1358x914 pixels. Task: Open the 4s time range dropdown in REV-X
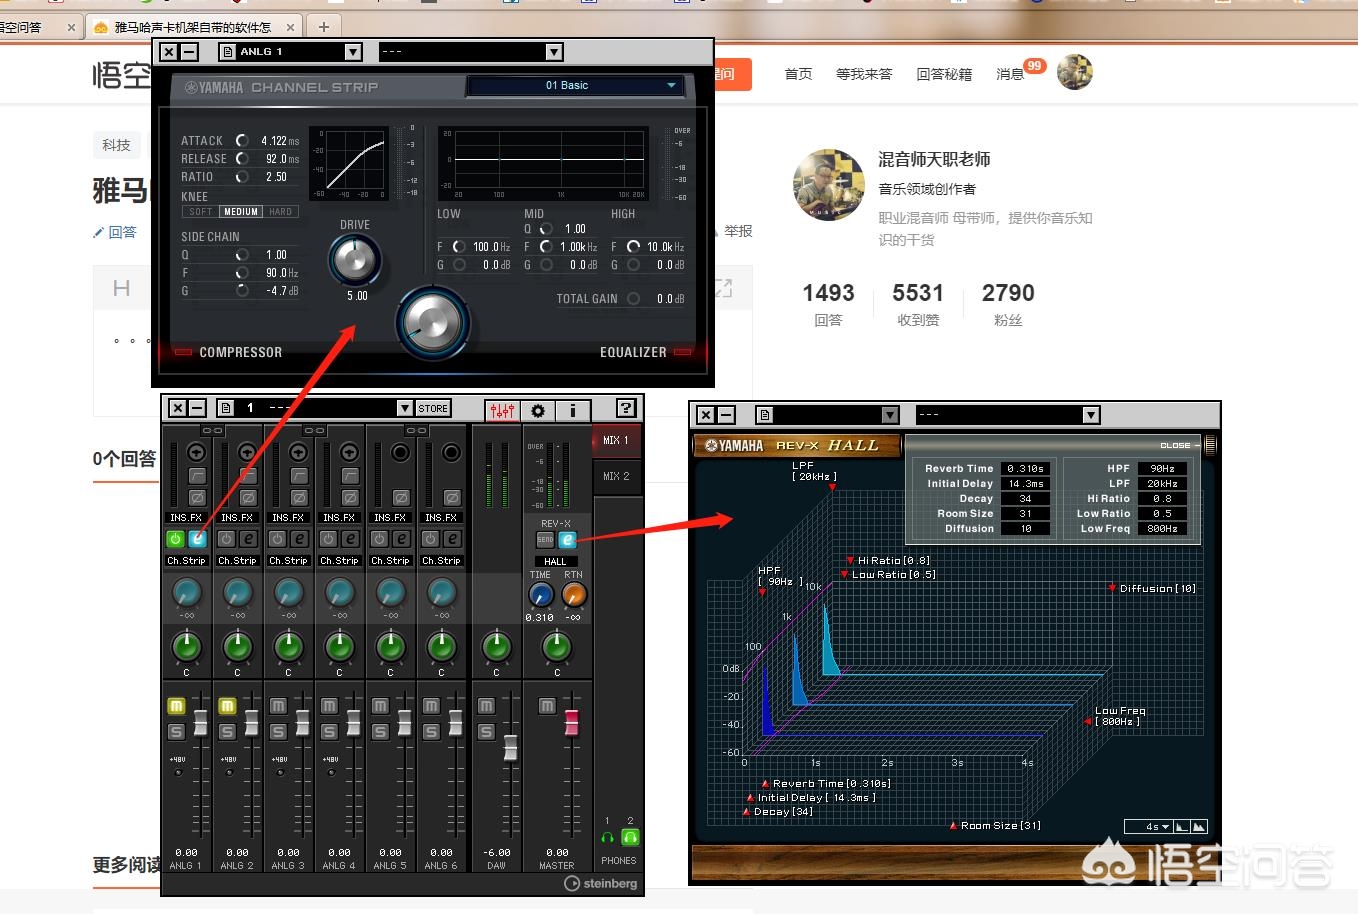pos(1147,827)
